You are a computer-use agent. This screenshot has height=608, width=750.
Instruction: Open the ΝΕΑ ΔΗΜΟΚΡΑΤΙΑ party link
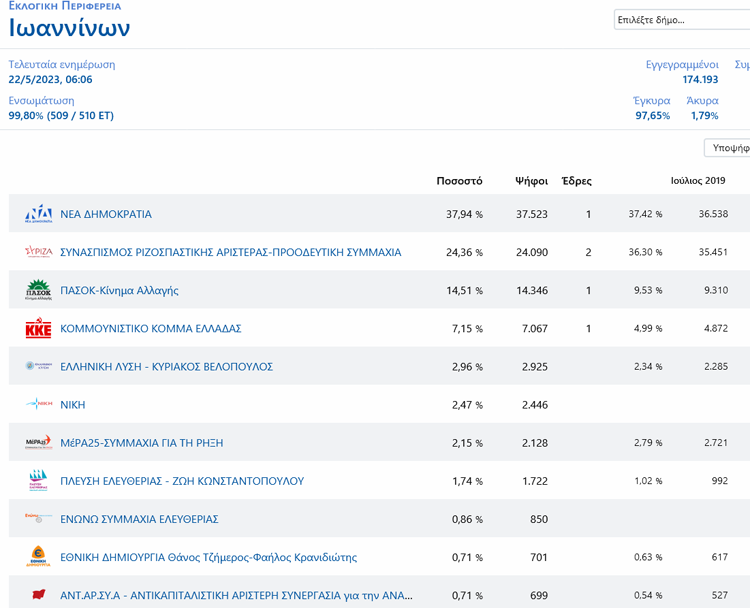click(x=106, y=214)
